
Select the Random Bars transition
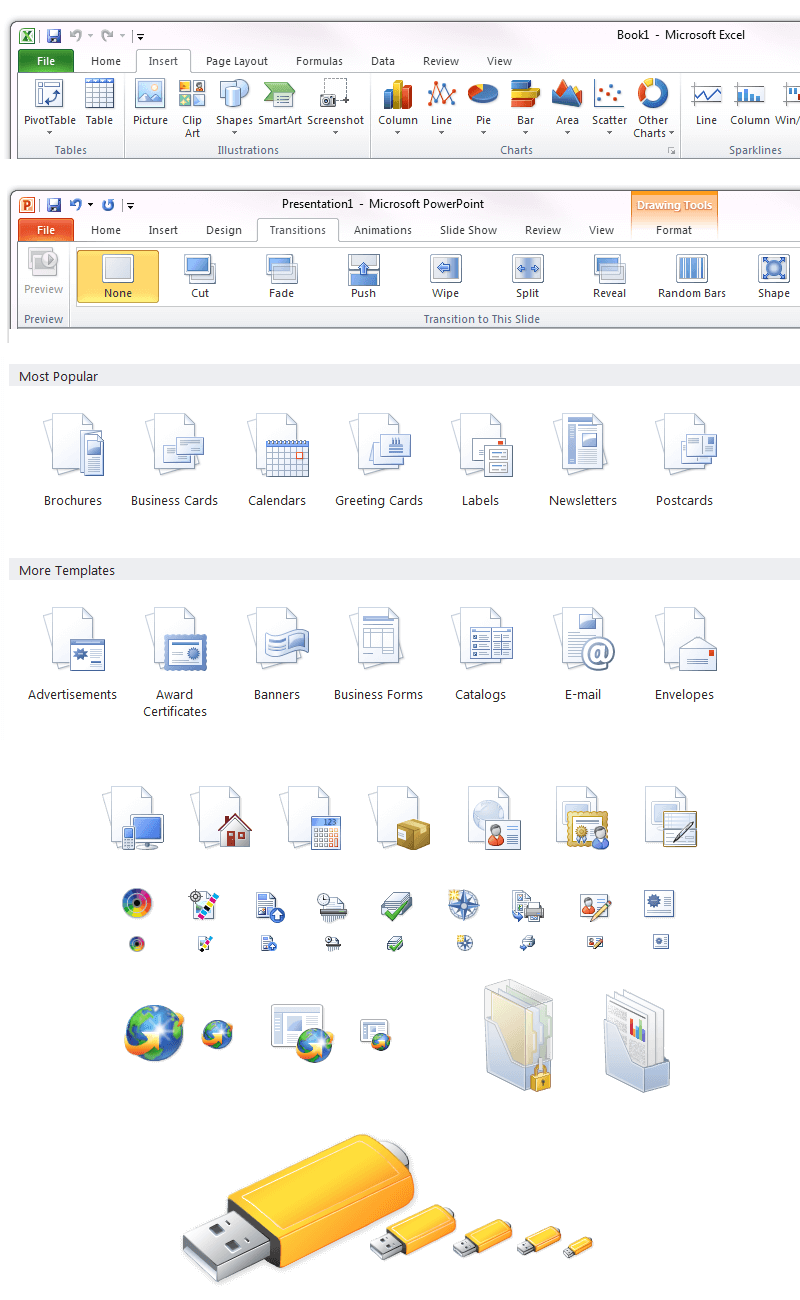(692, 276)
